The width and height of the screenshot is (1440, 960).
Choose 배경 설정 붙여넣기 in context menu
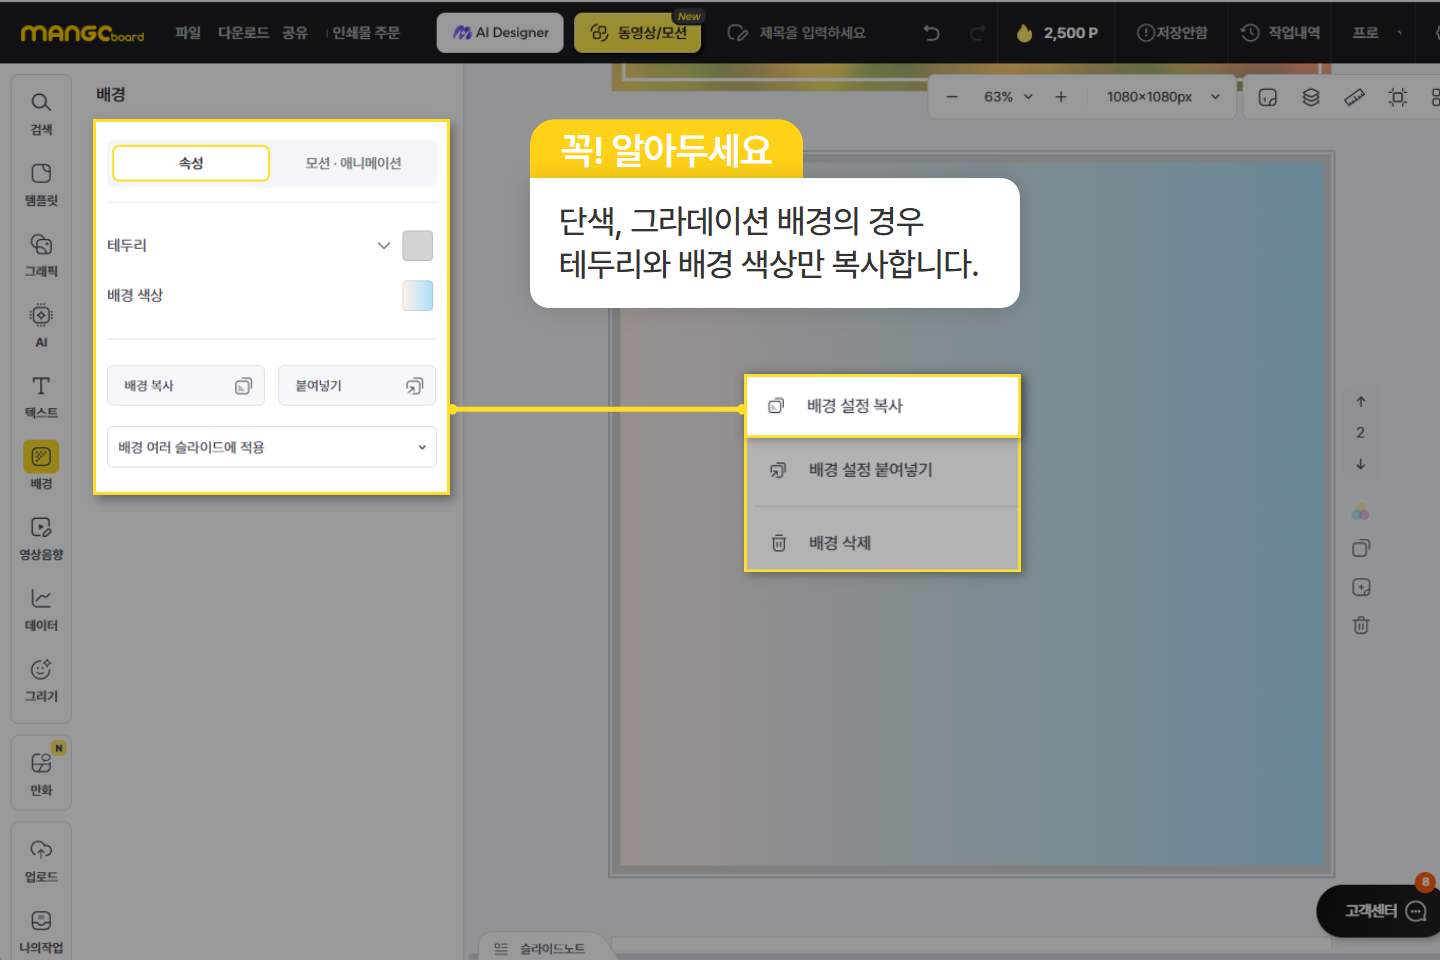click(x=883, y=470)
